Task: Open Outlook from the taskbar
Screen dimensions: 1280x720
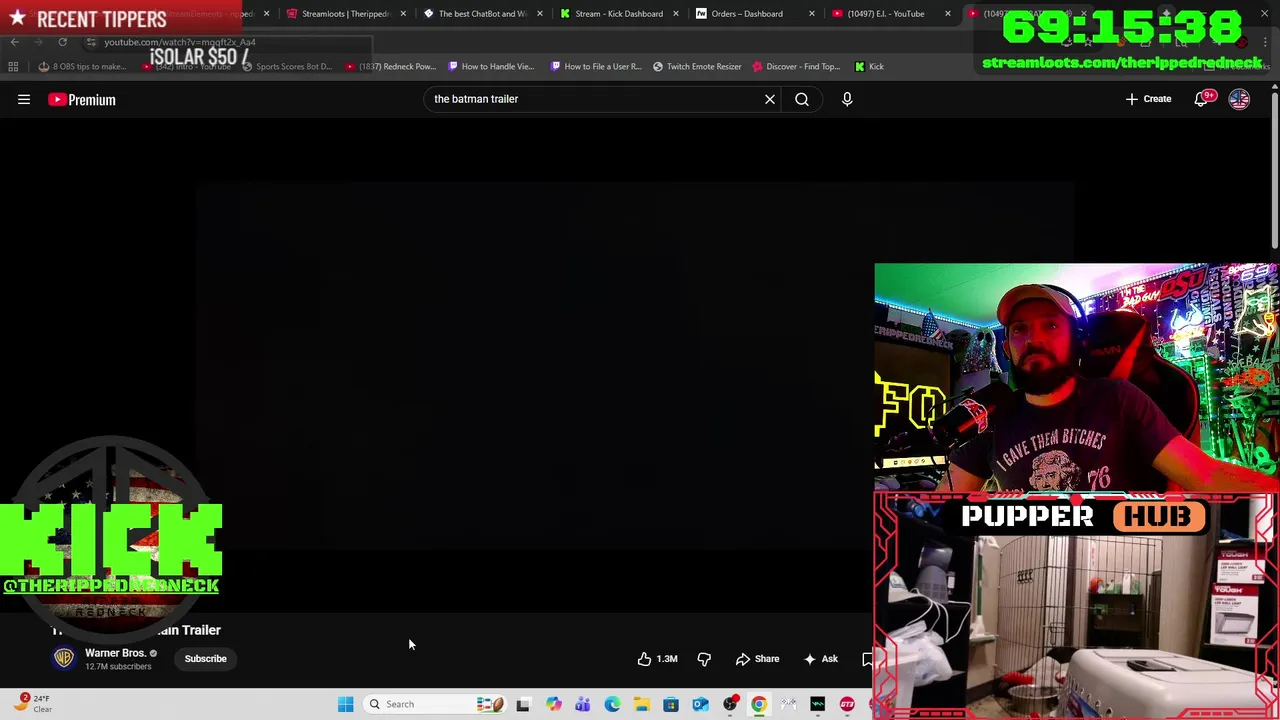Action: coord(700,704)
